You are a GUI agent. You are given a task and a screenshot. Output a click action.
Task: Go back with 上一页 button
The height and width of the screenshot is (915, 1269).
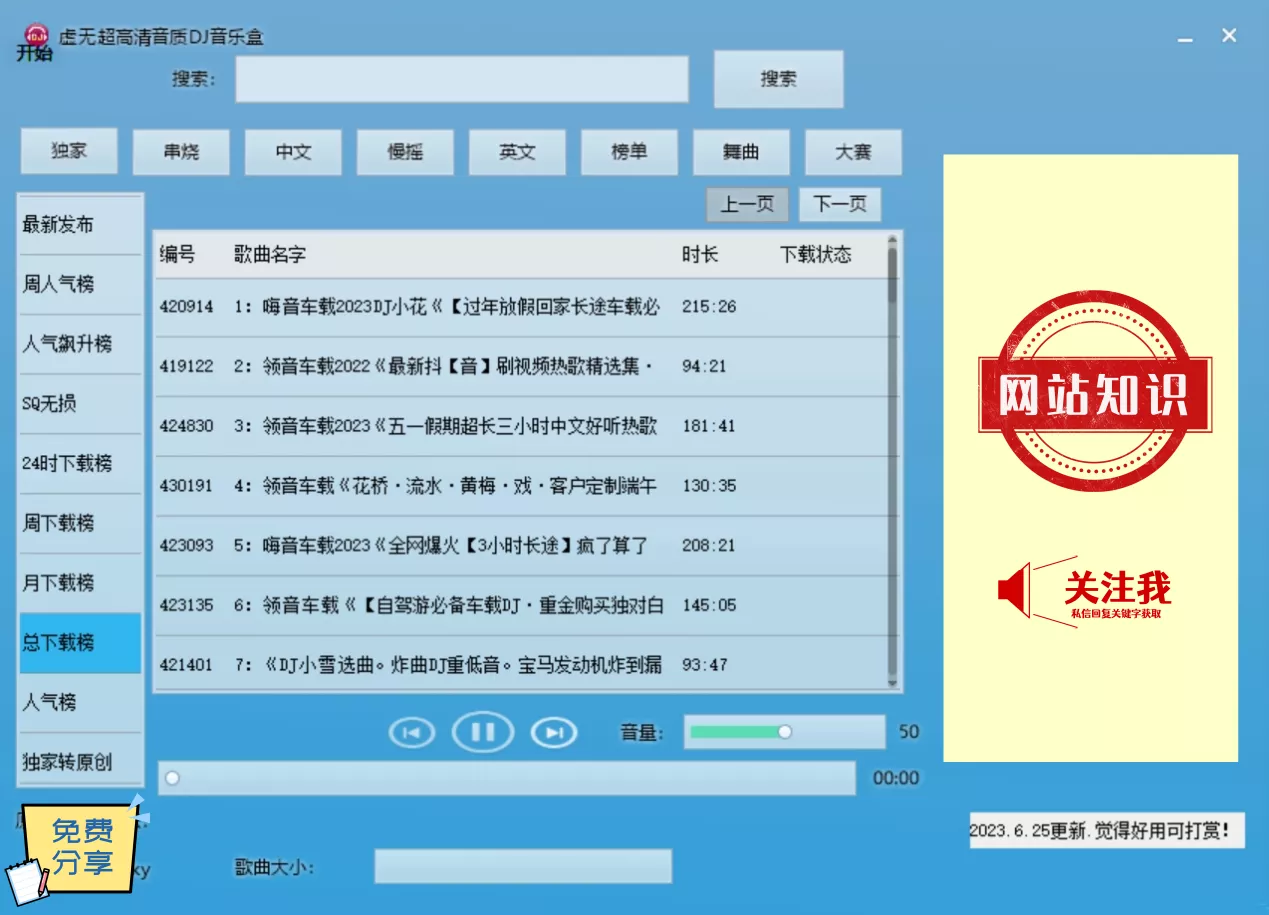[x=747, y=205]
